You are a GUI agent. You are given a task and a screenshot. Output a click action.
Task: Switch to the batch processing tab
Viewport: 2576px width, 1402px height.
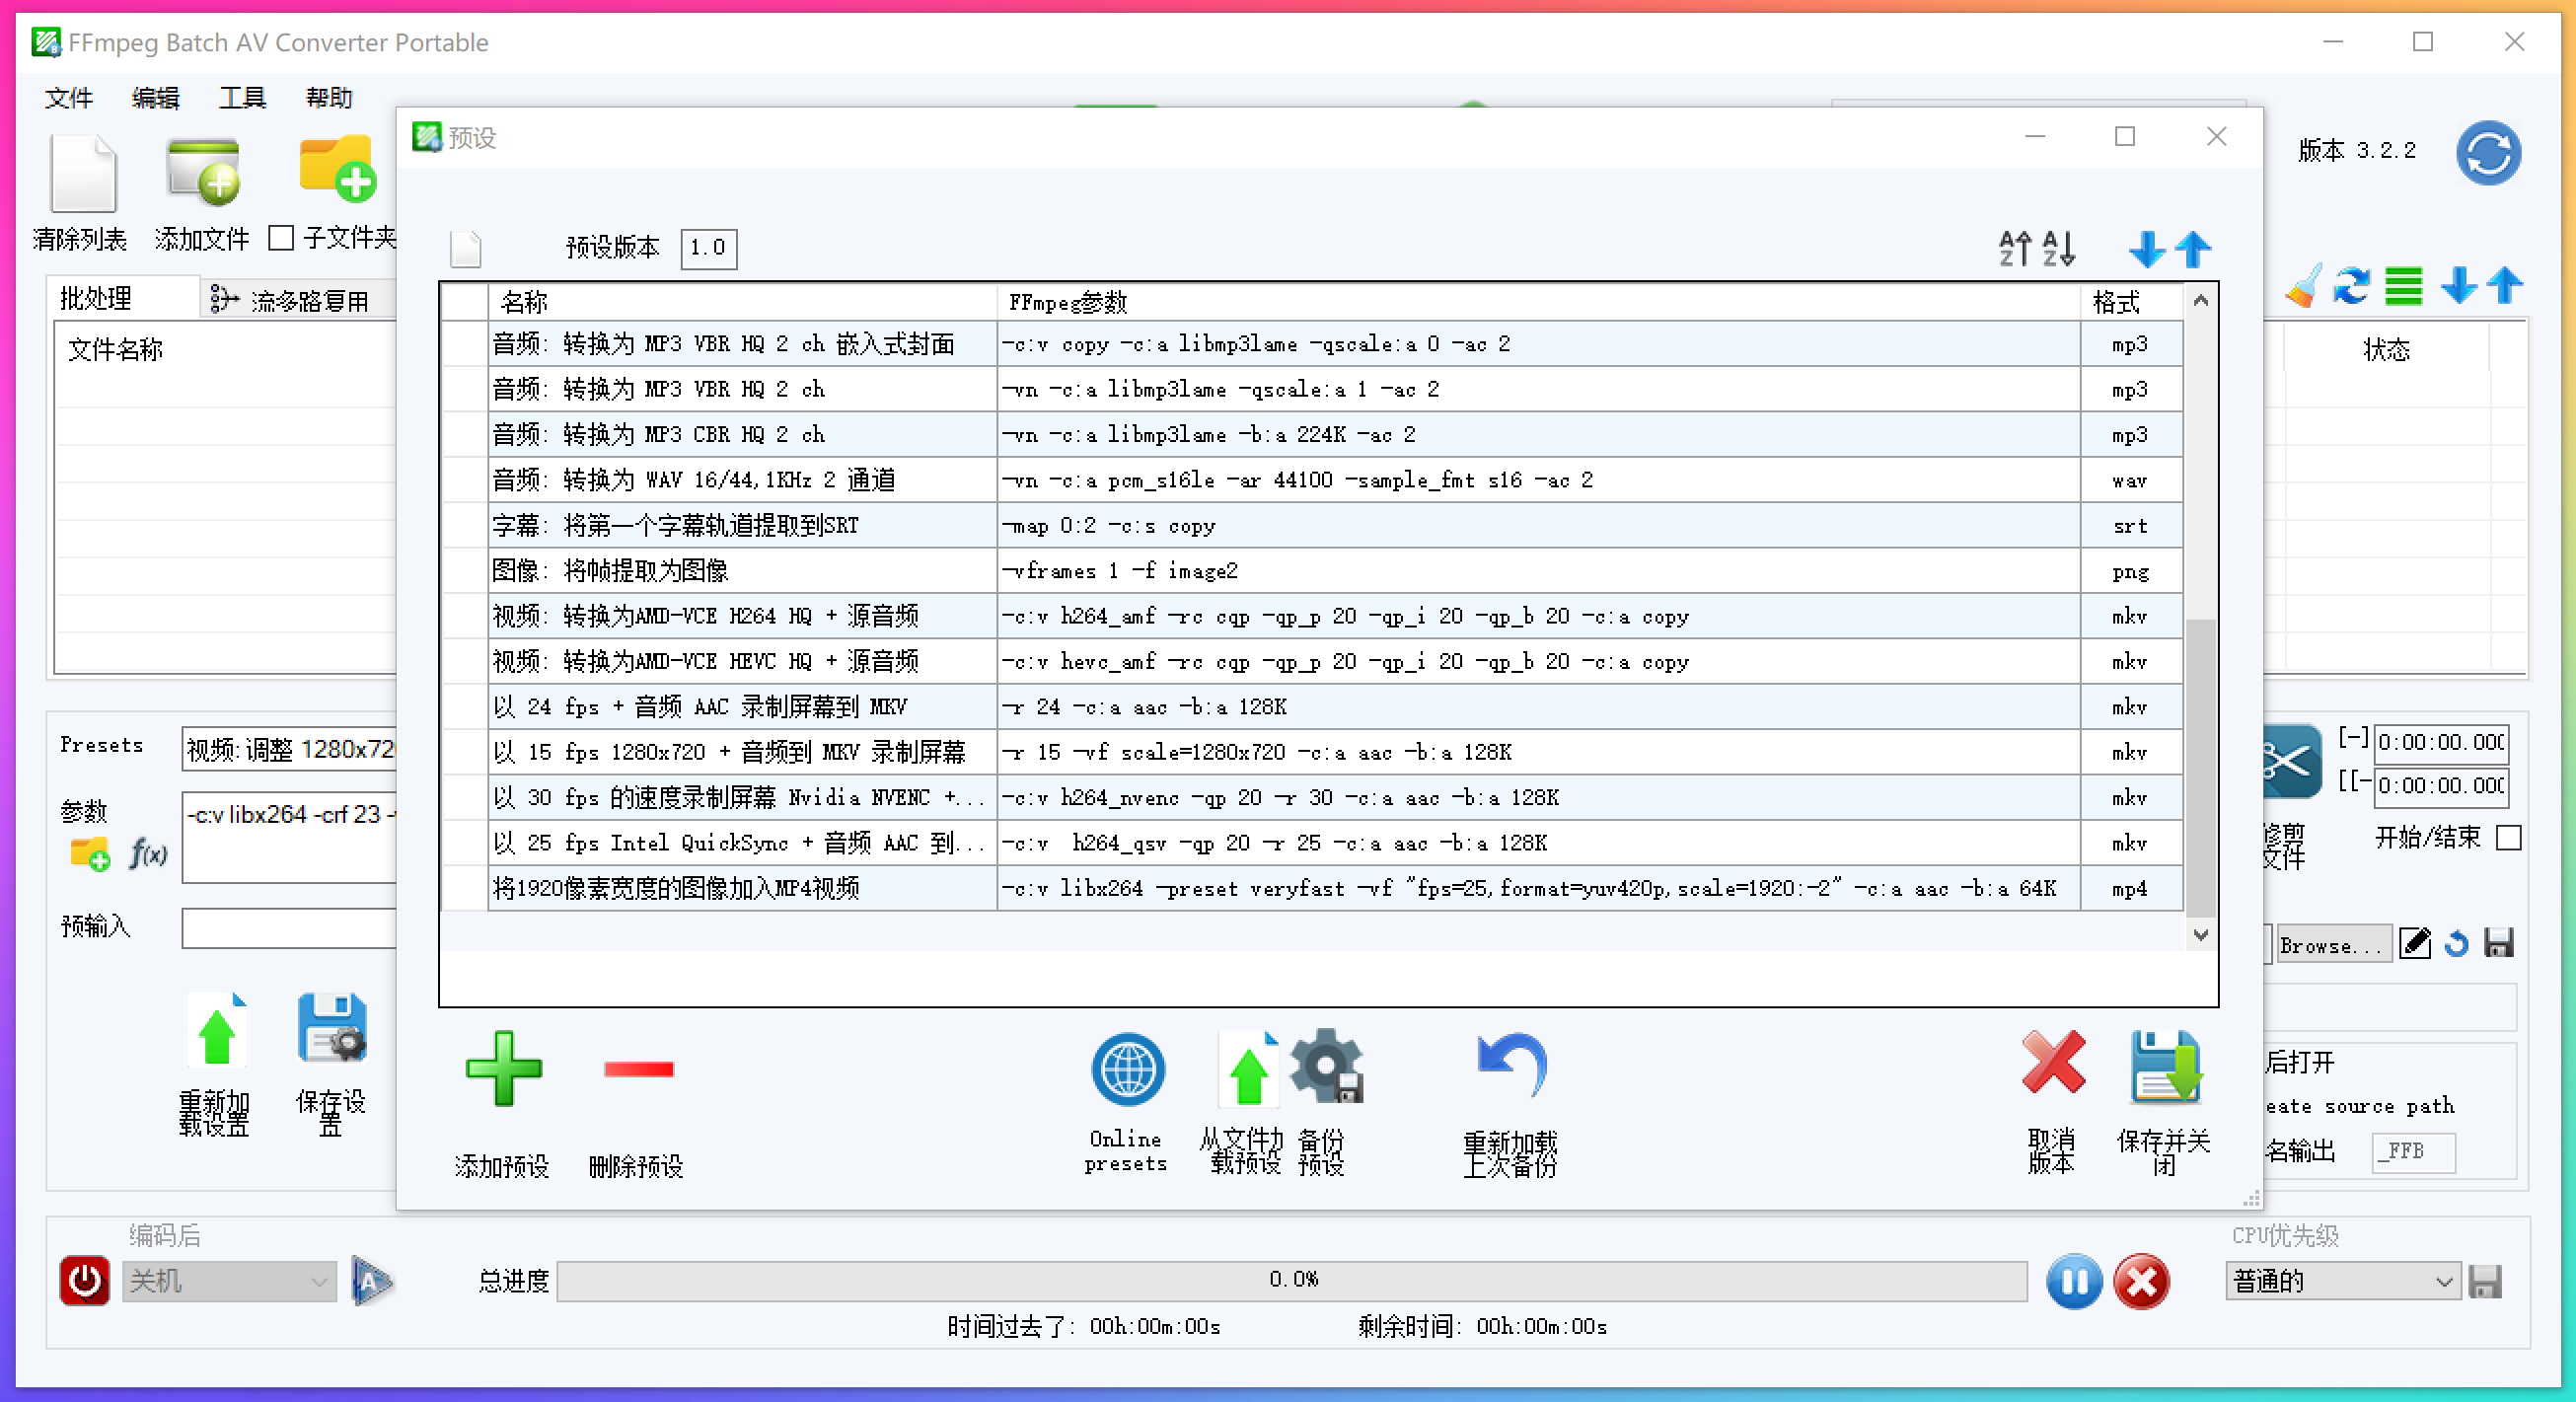point(96,298)
